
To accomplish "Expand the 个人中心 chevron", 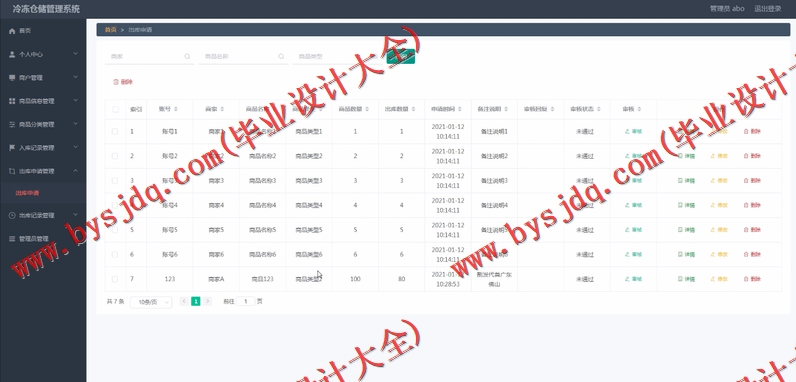I will click(76, 53).
